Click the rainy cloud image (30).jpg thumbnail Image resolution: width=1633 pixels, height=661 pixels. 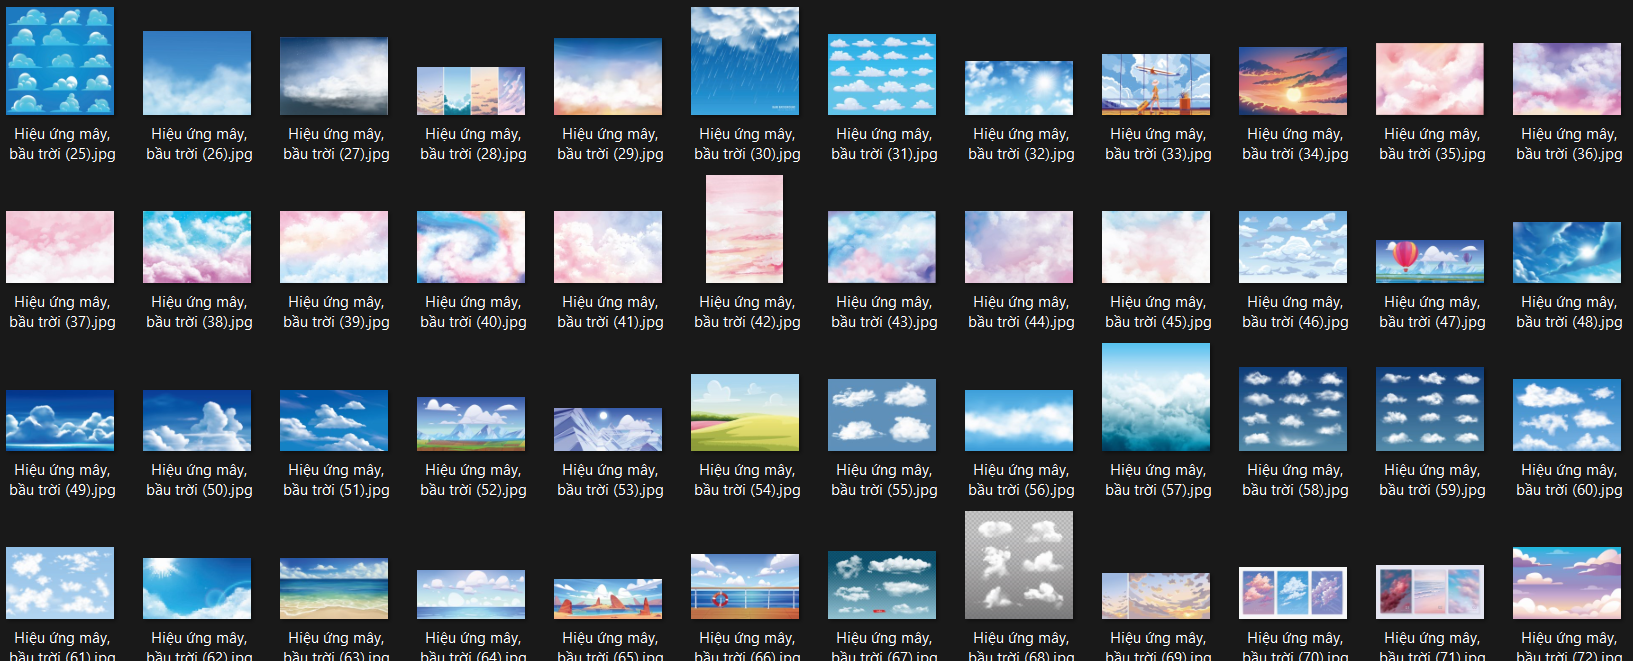(745, 61)
